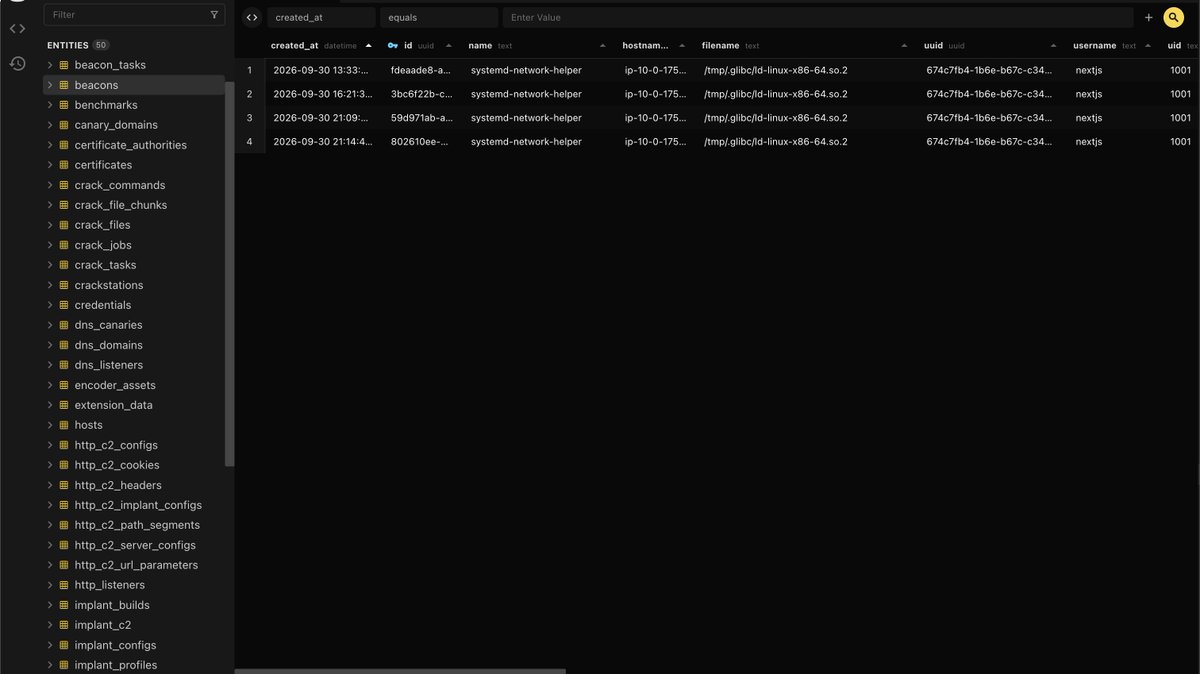Select the dns_listeners table
Image resolution: width=1200 pixels, height=674 pixels.
click(108, 365)
